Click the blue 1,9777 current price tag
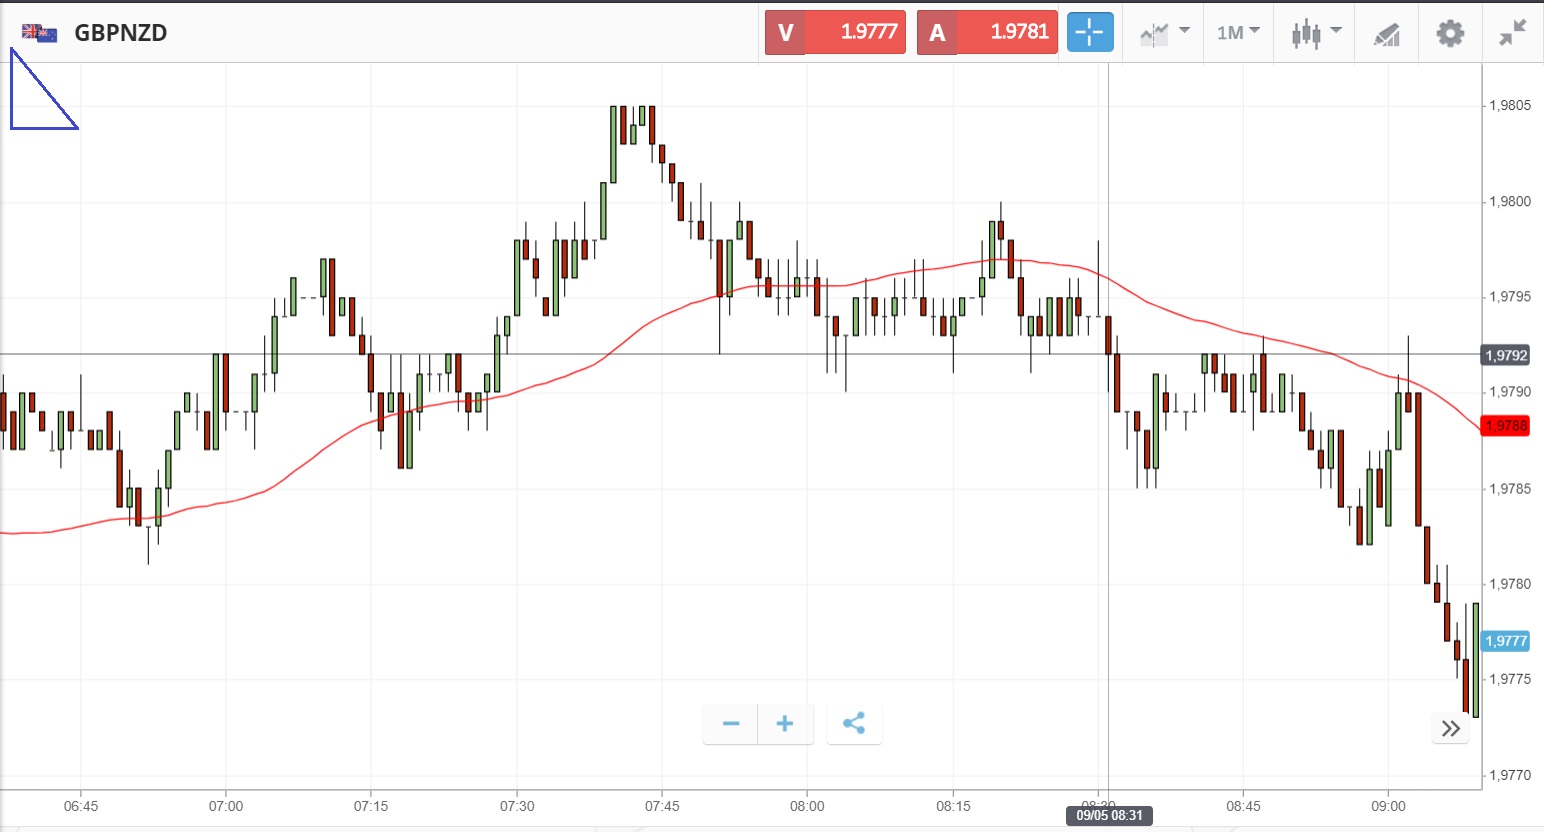Viewport: 1544px width, 832px height. coord(1506,641)
